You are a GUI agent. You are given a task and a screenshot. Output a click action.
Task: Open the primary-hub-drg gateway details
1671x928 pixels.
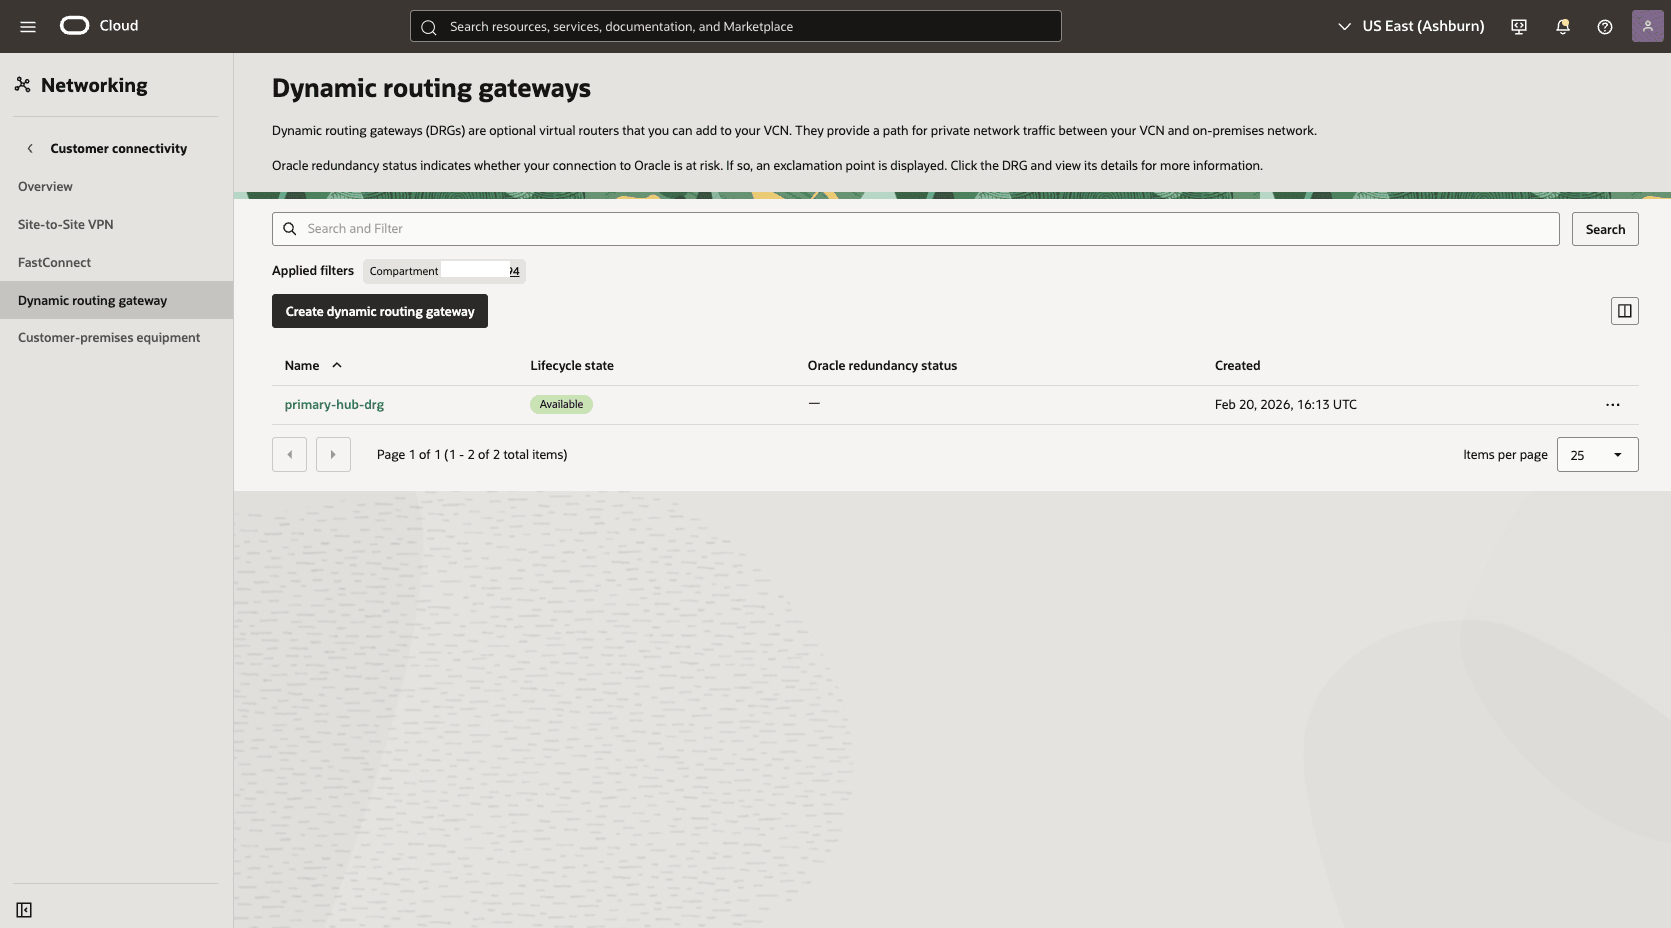(334, 404)
